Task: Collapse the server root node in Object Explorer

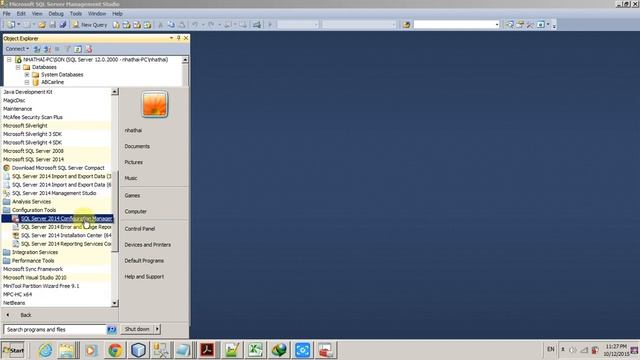Action: pos(9,60)
